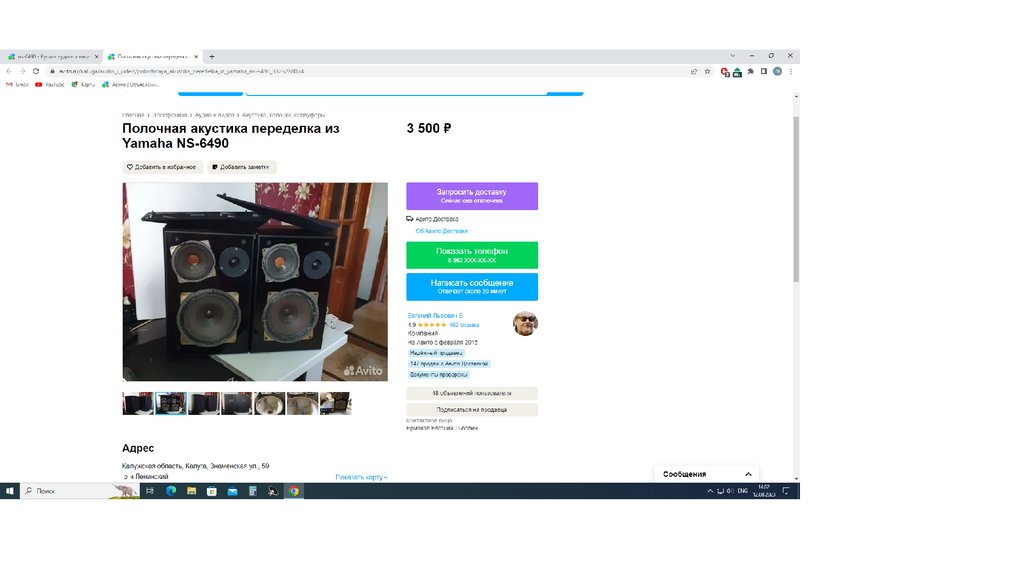Open the Карты bookmark
The image size is (1024, 576).
83,84
